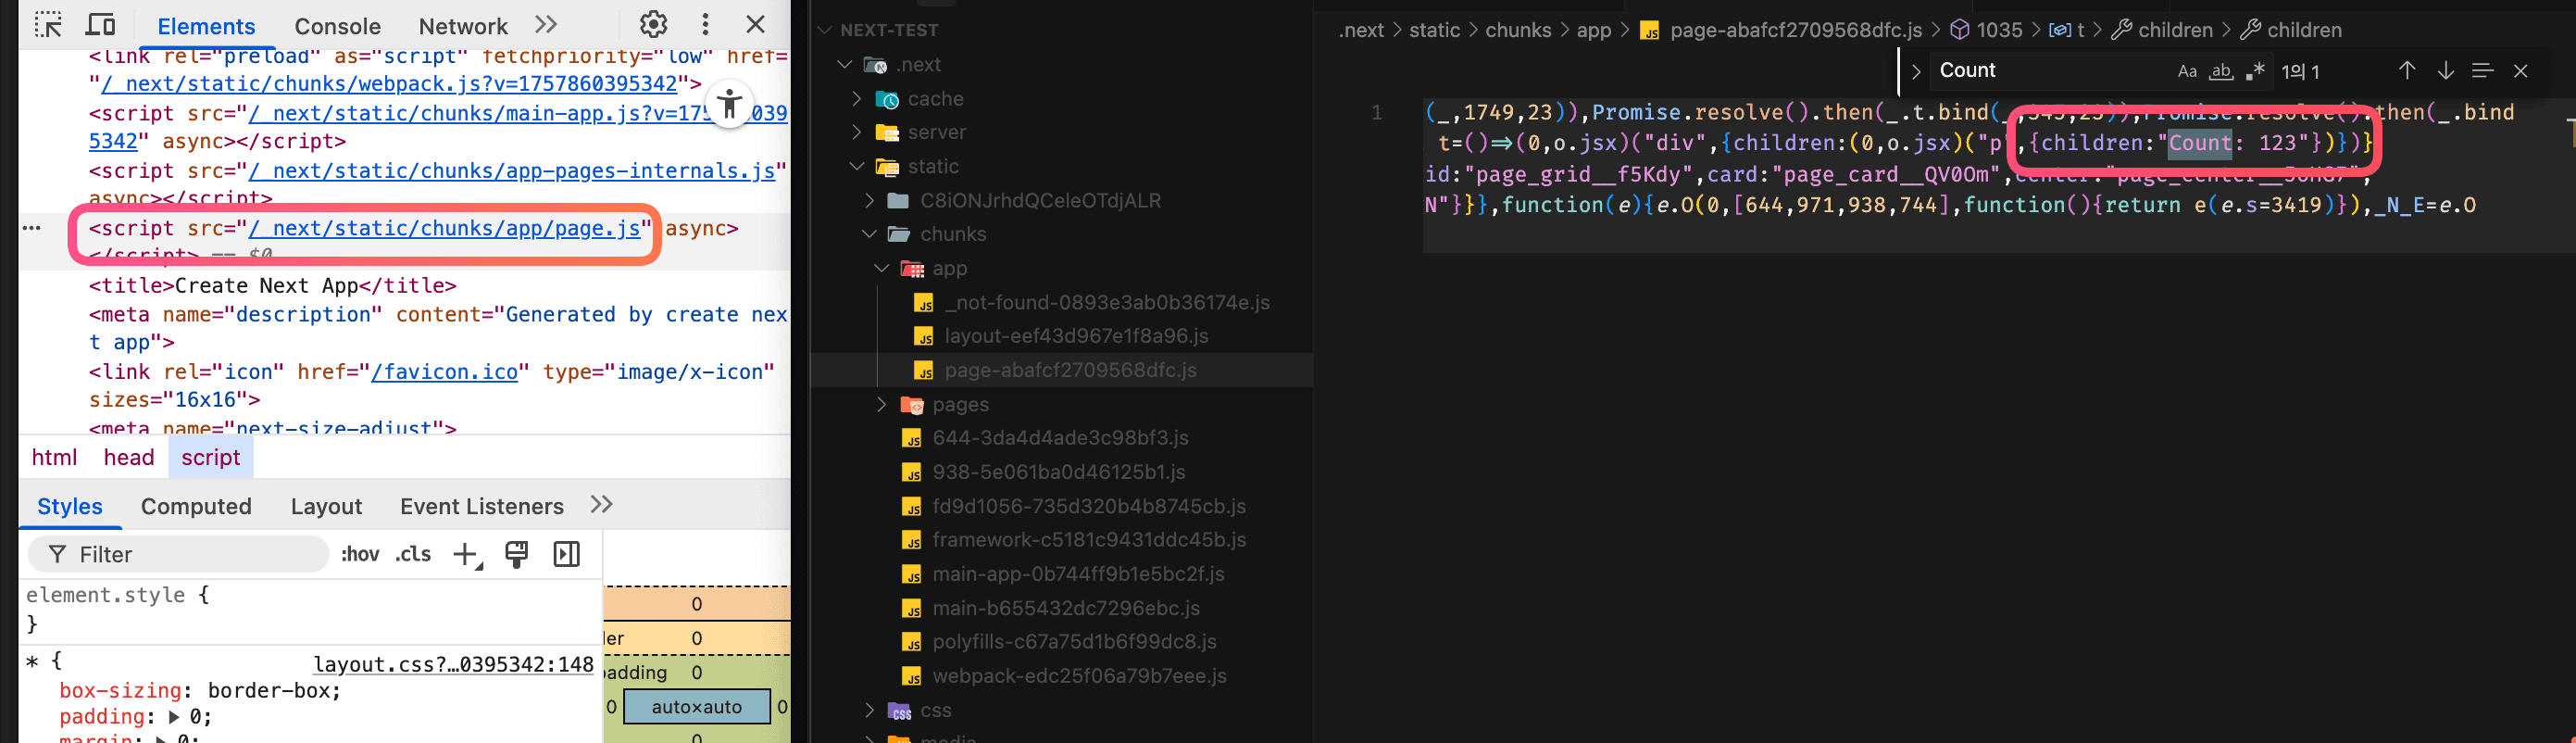Click the new style rule plus icon
Screen dimensions: 2576x743
466,555
